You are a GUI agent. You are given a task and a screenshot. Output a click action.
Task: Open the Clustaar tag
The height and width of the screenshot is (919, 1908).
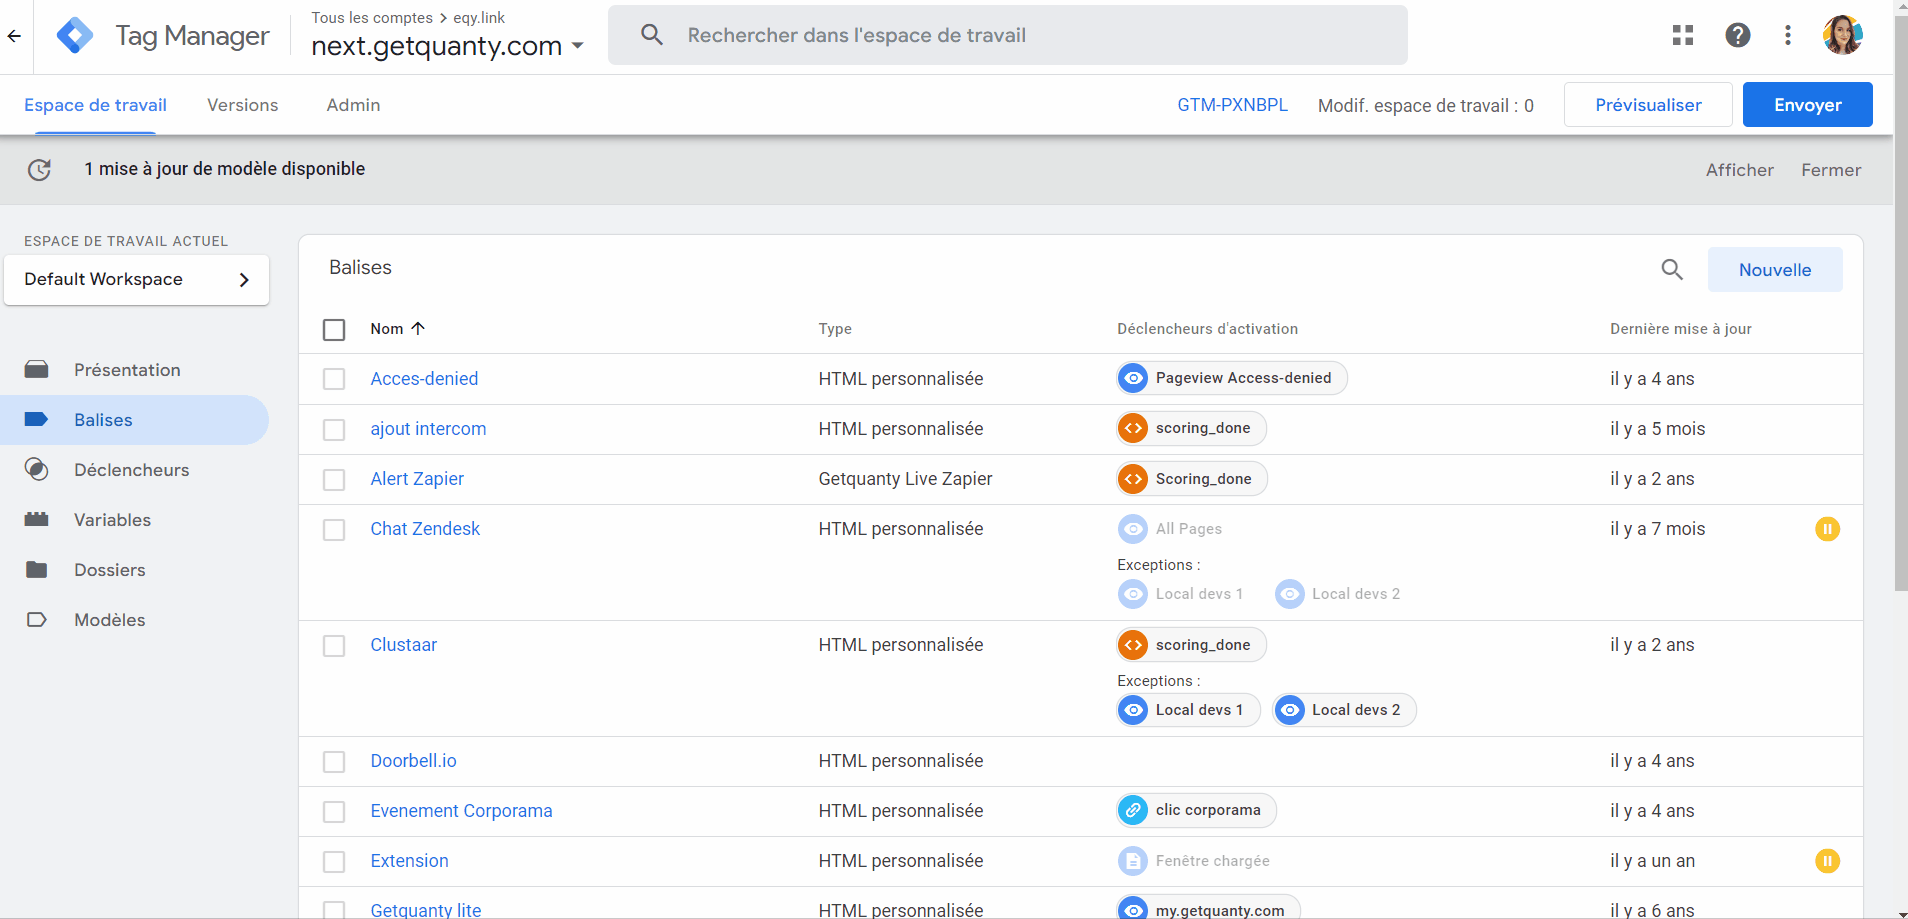click(x=403, y=645)
